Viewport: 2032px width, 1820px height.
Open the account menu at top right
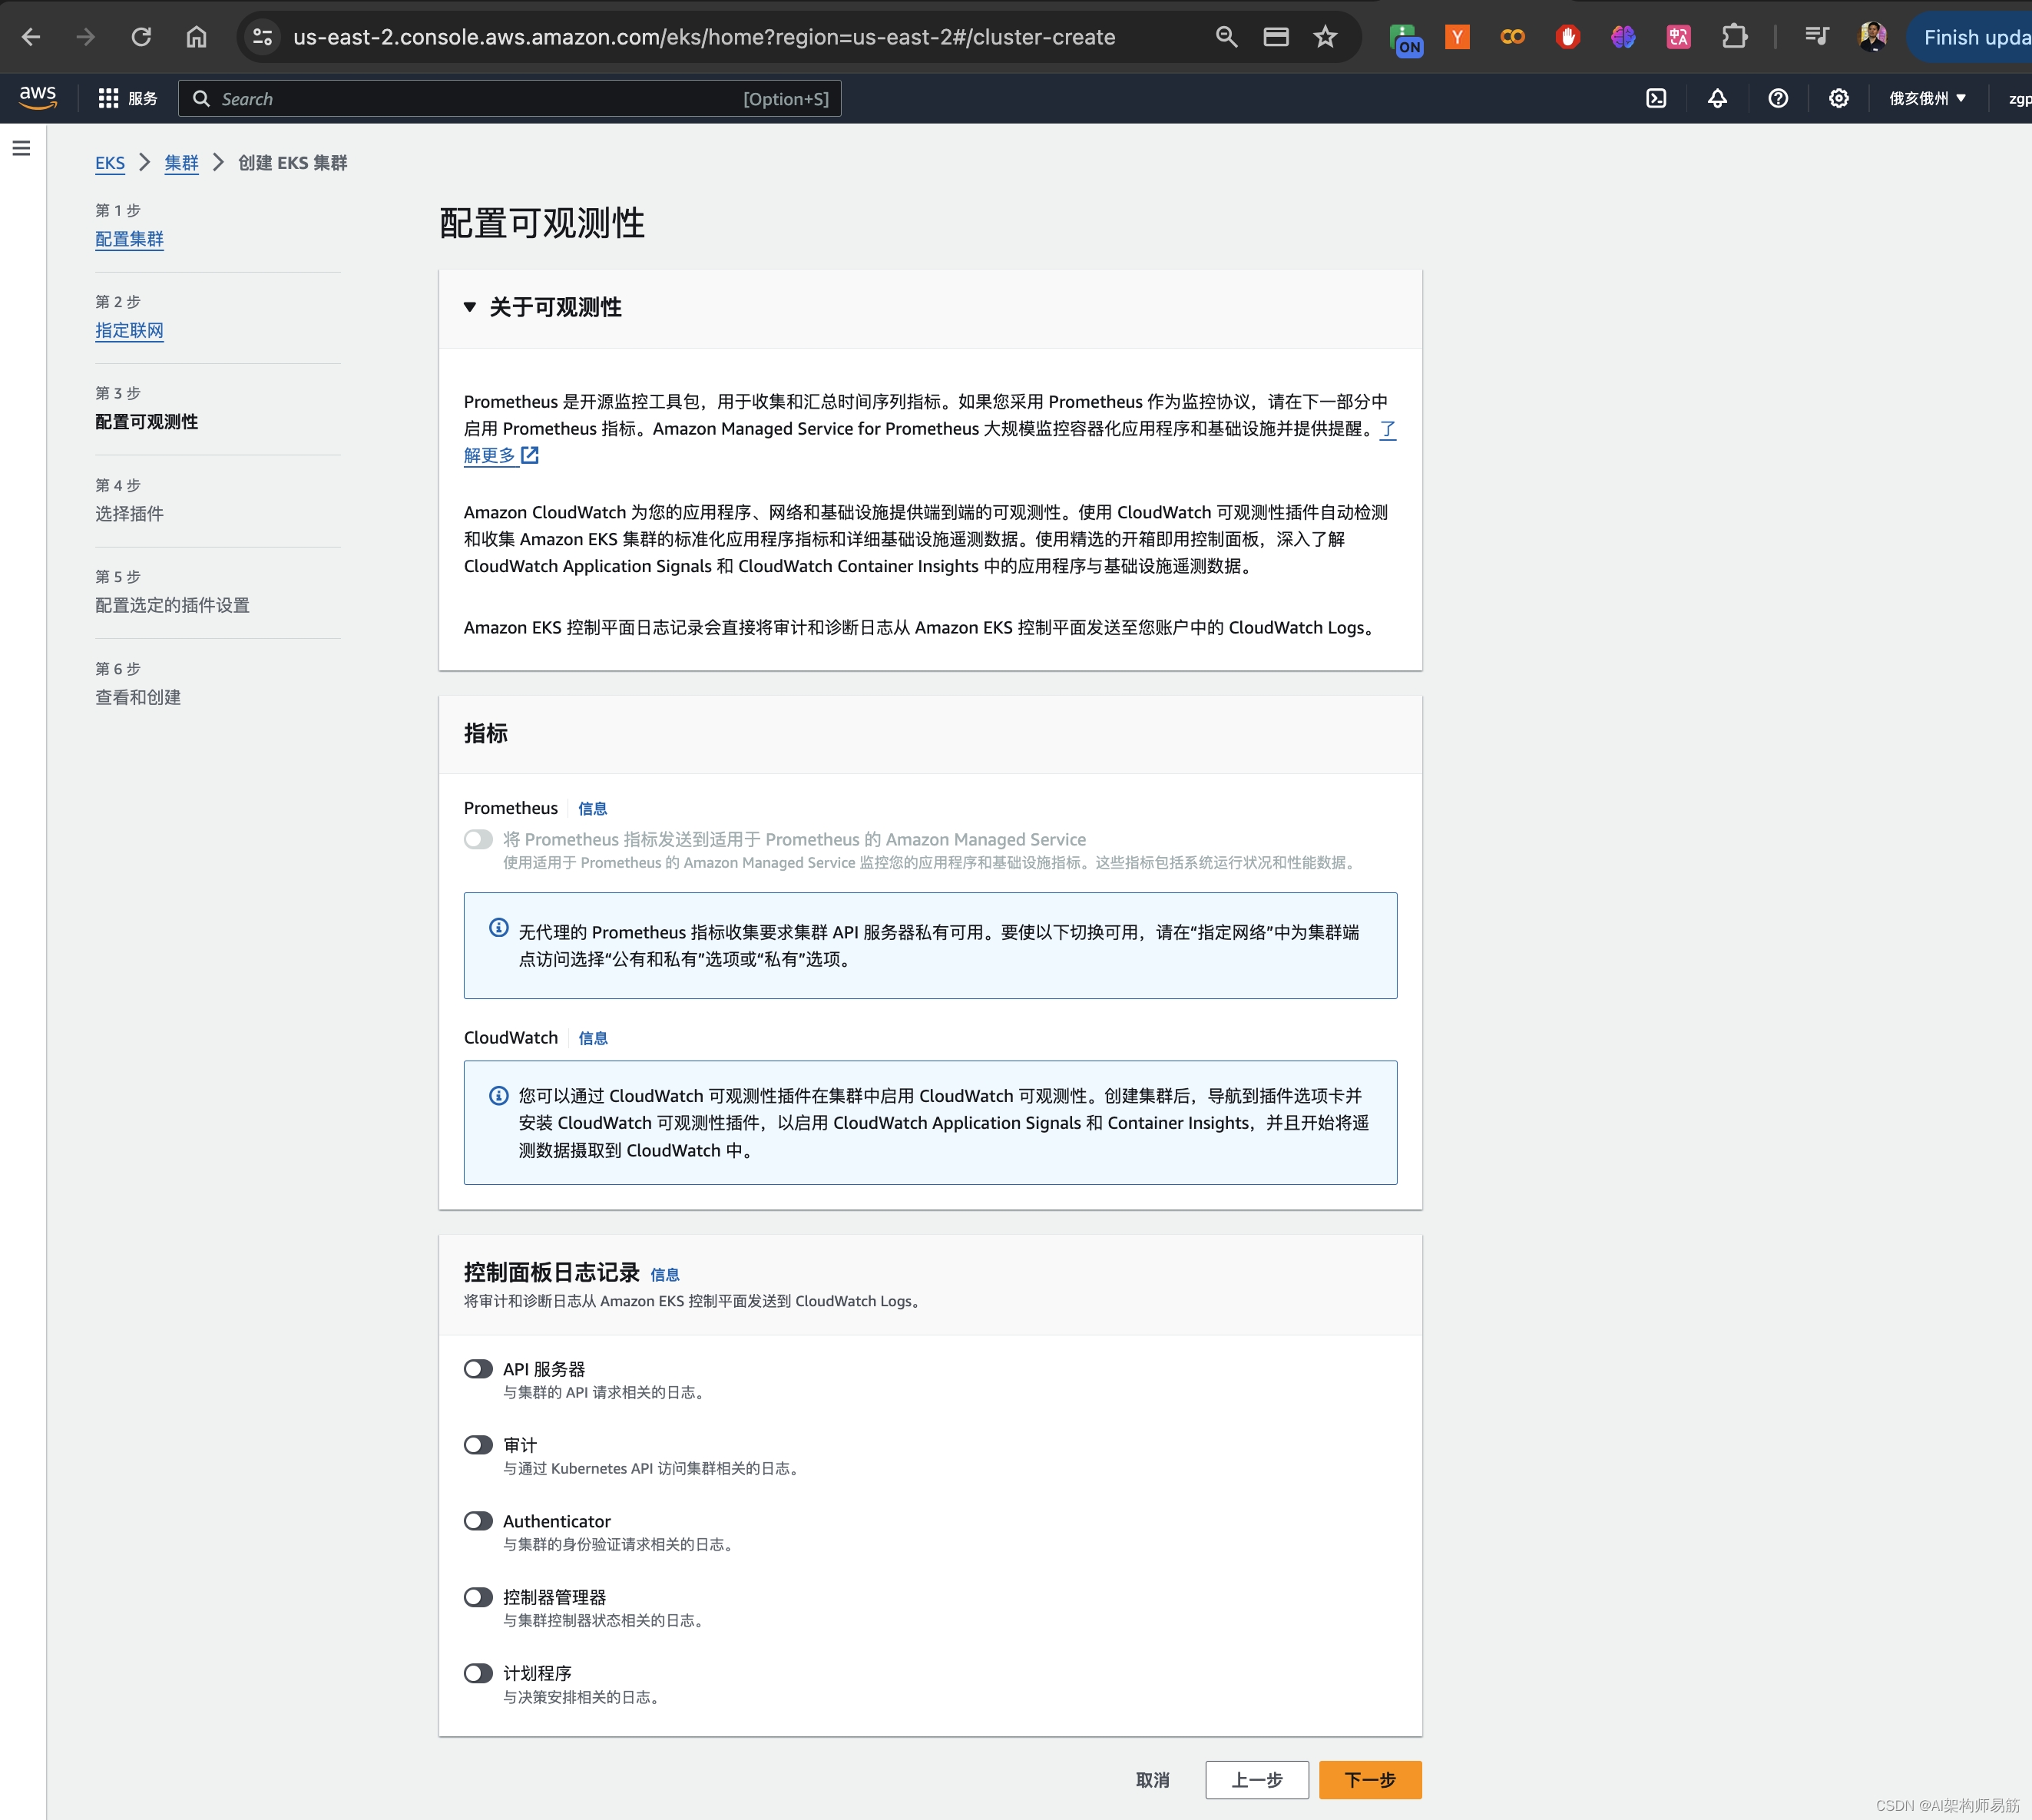point(2019,98)
